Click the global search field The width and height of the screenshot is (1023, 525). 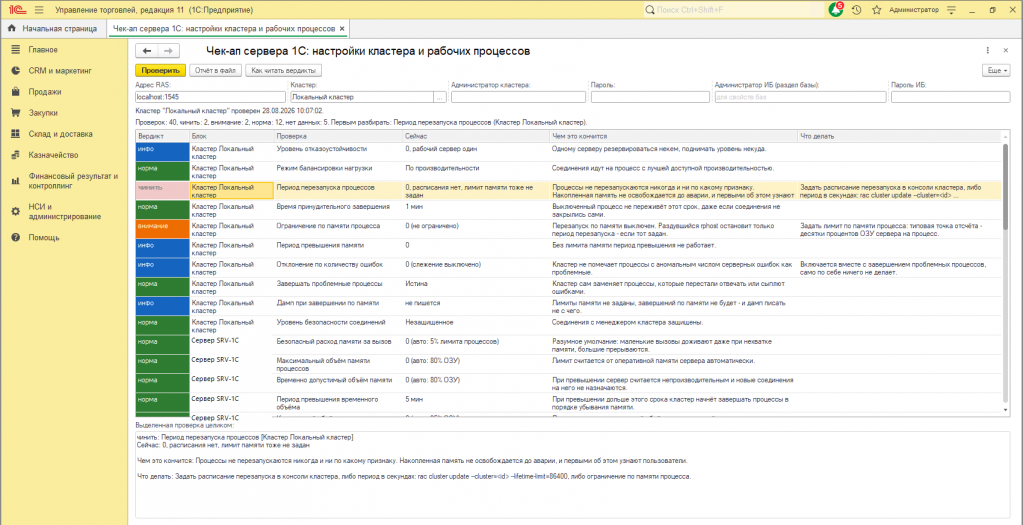[x=733, y=10]
